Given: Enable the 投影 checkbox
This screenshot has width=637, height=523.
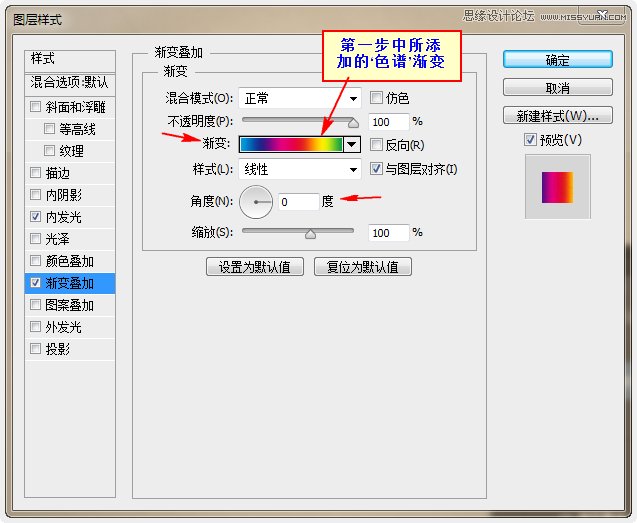Looking at the screenshot, I should point(35,348).
